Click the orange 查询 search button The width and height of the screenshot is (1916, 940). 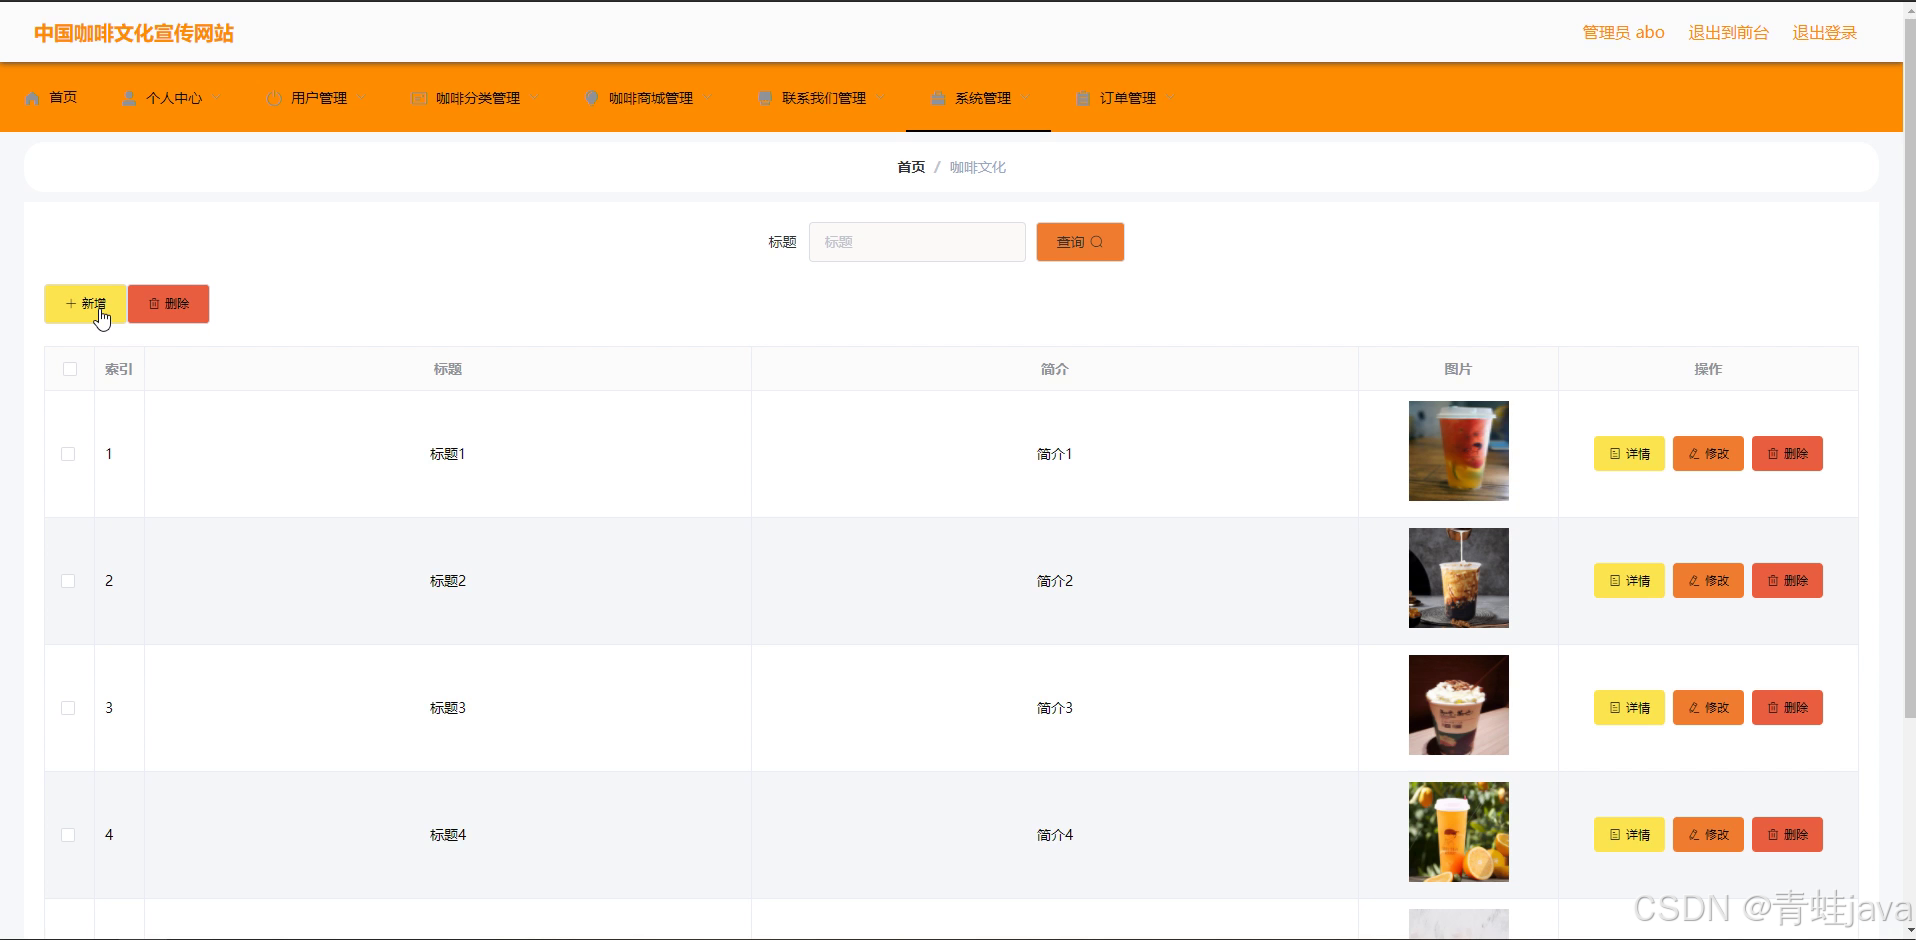tap(1080, 242)
